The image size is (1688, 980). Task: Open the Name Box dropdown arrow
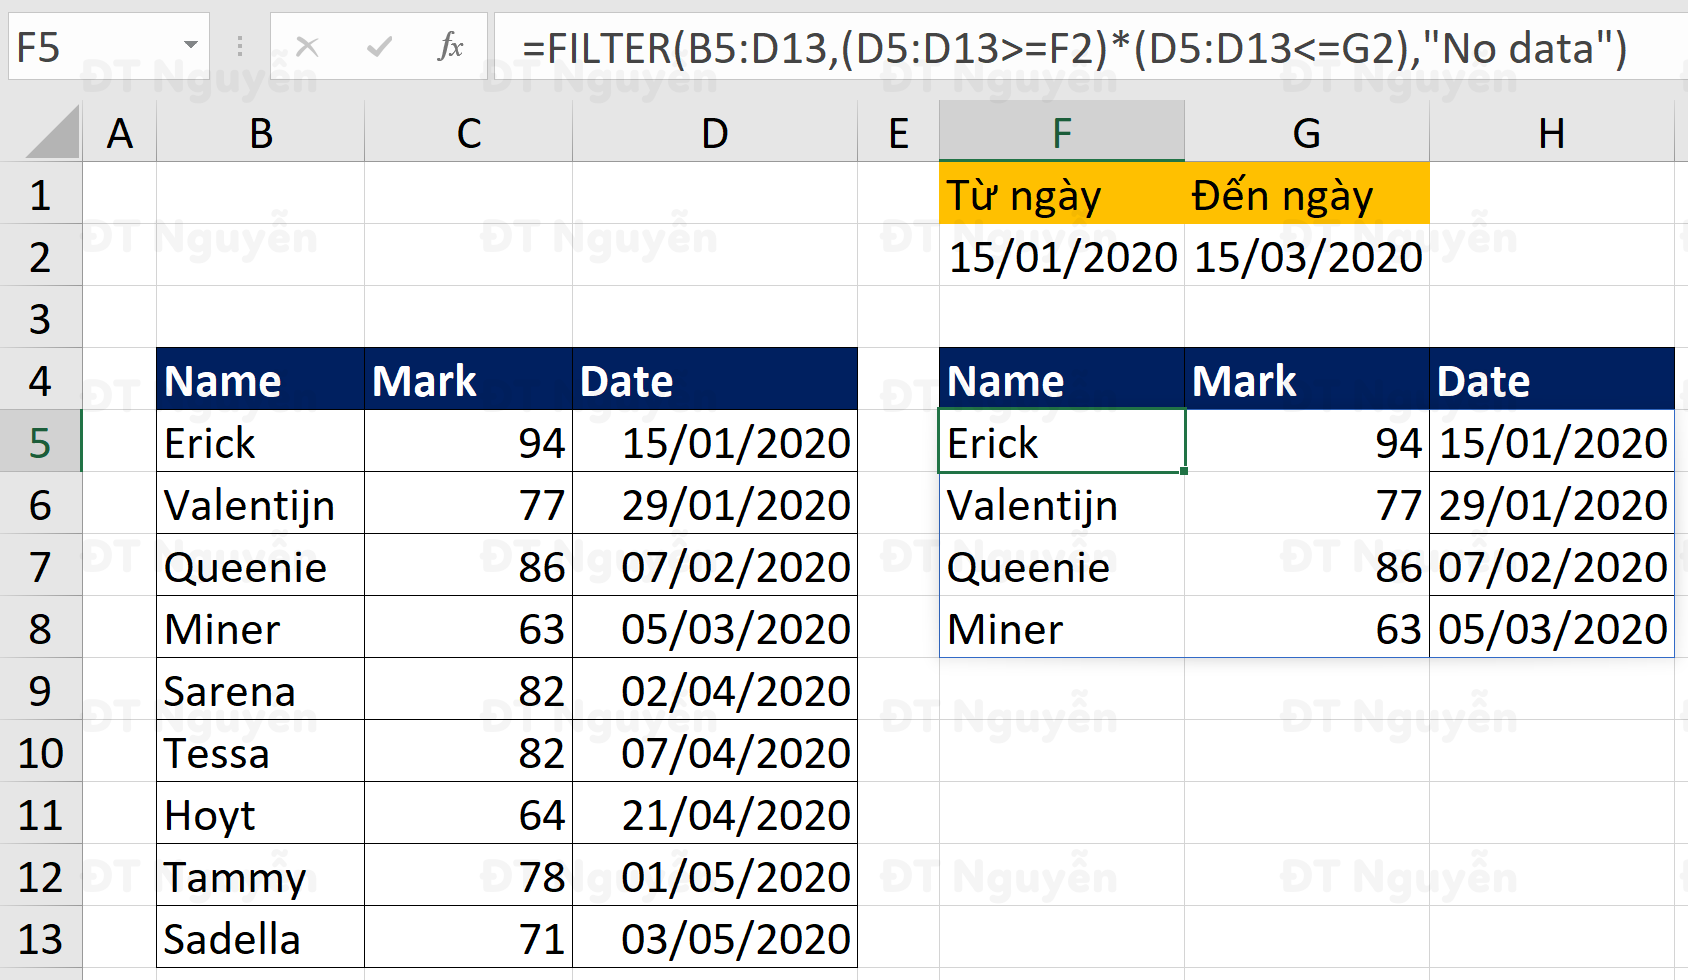pyautogui.click(x=190, y=46)
